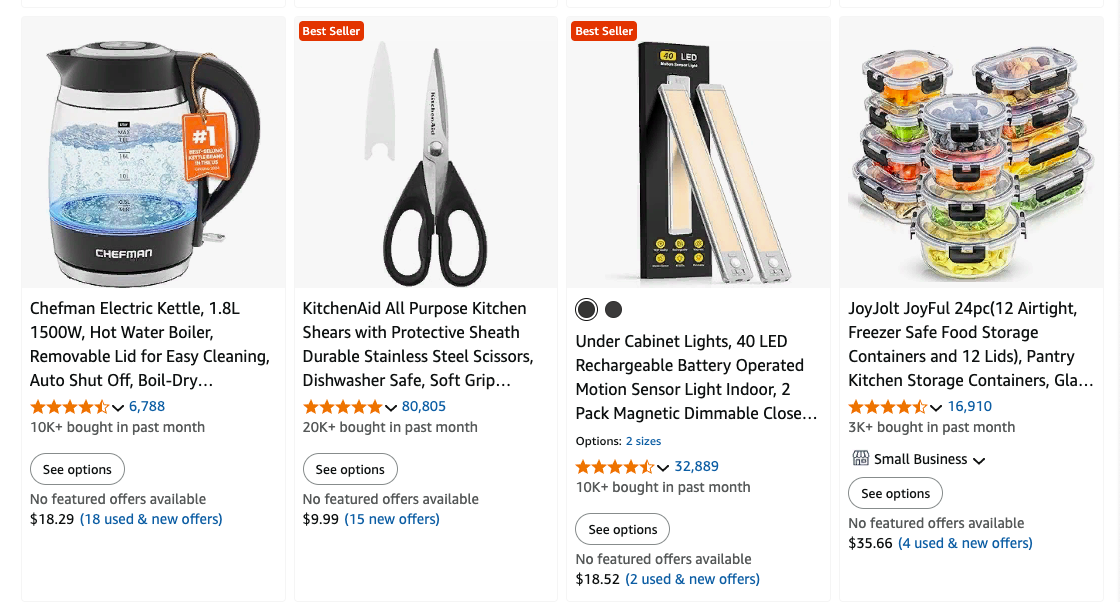Expand rating breakdown arrow for KitchenAid shears
This screenshot has height=602, width=1120.
click(391, 408)
